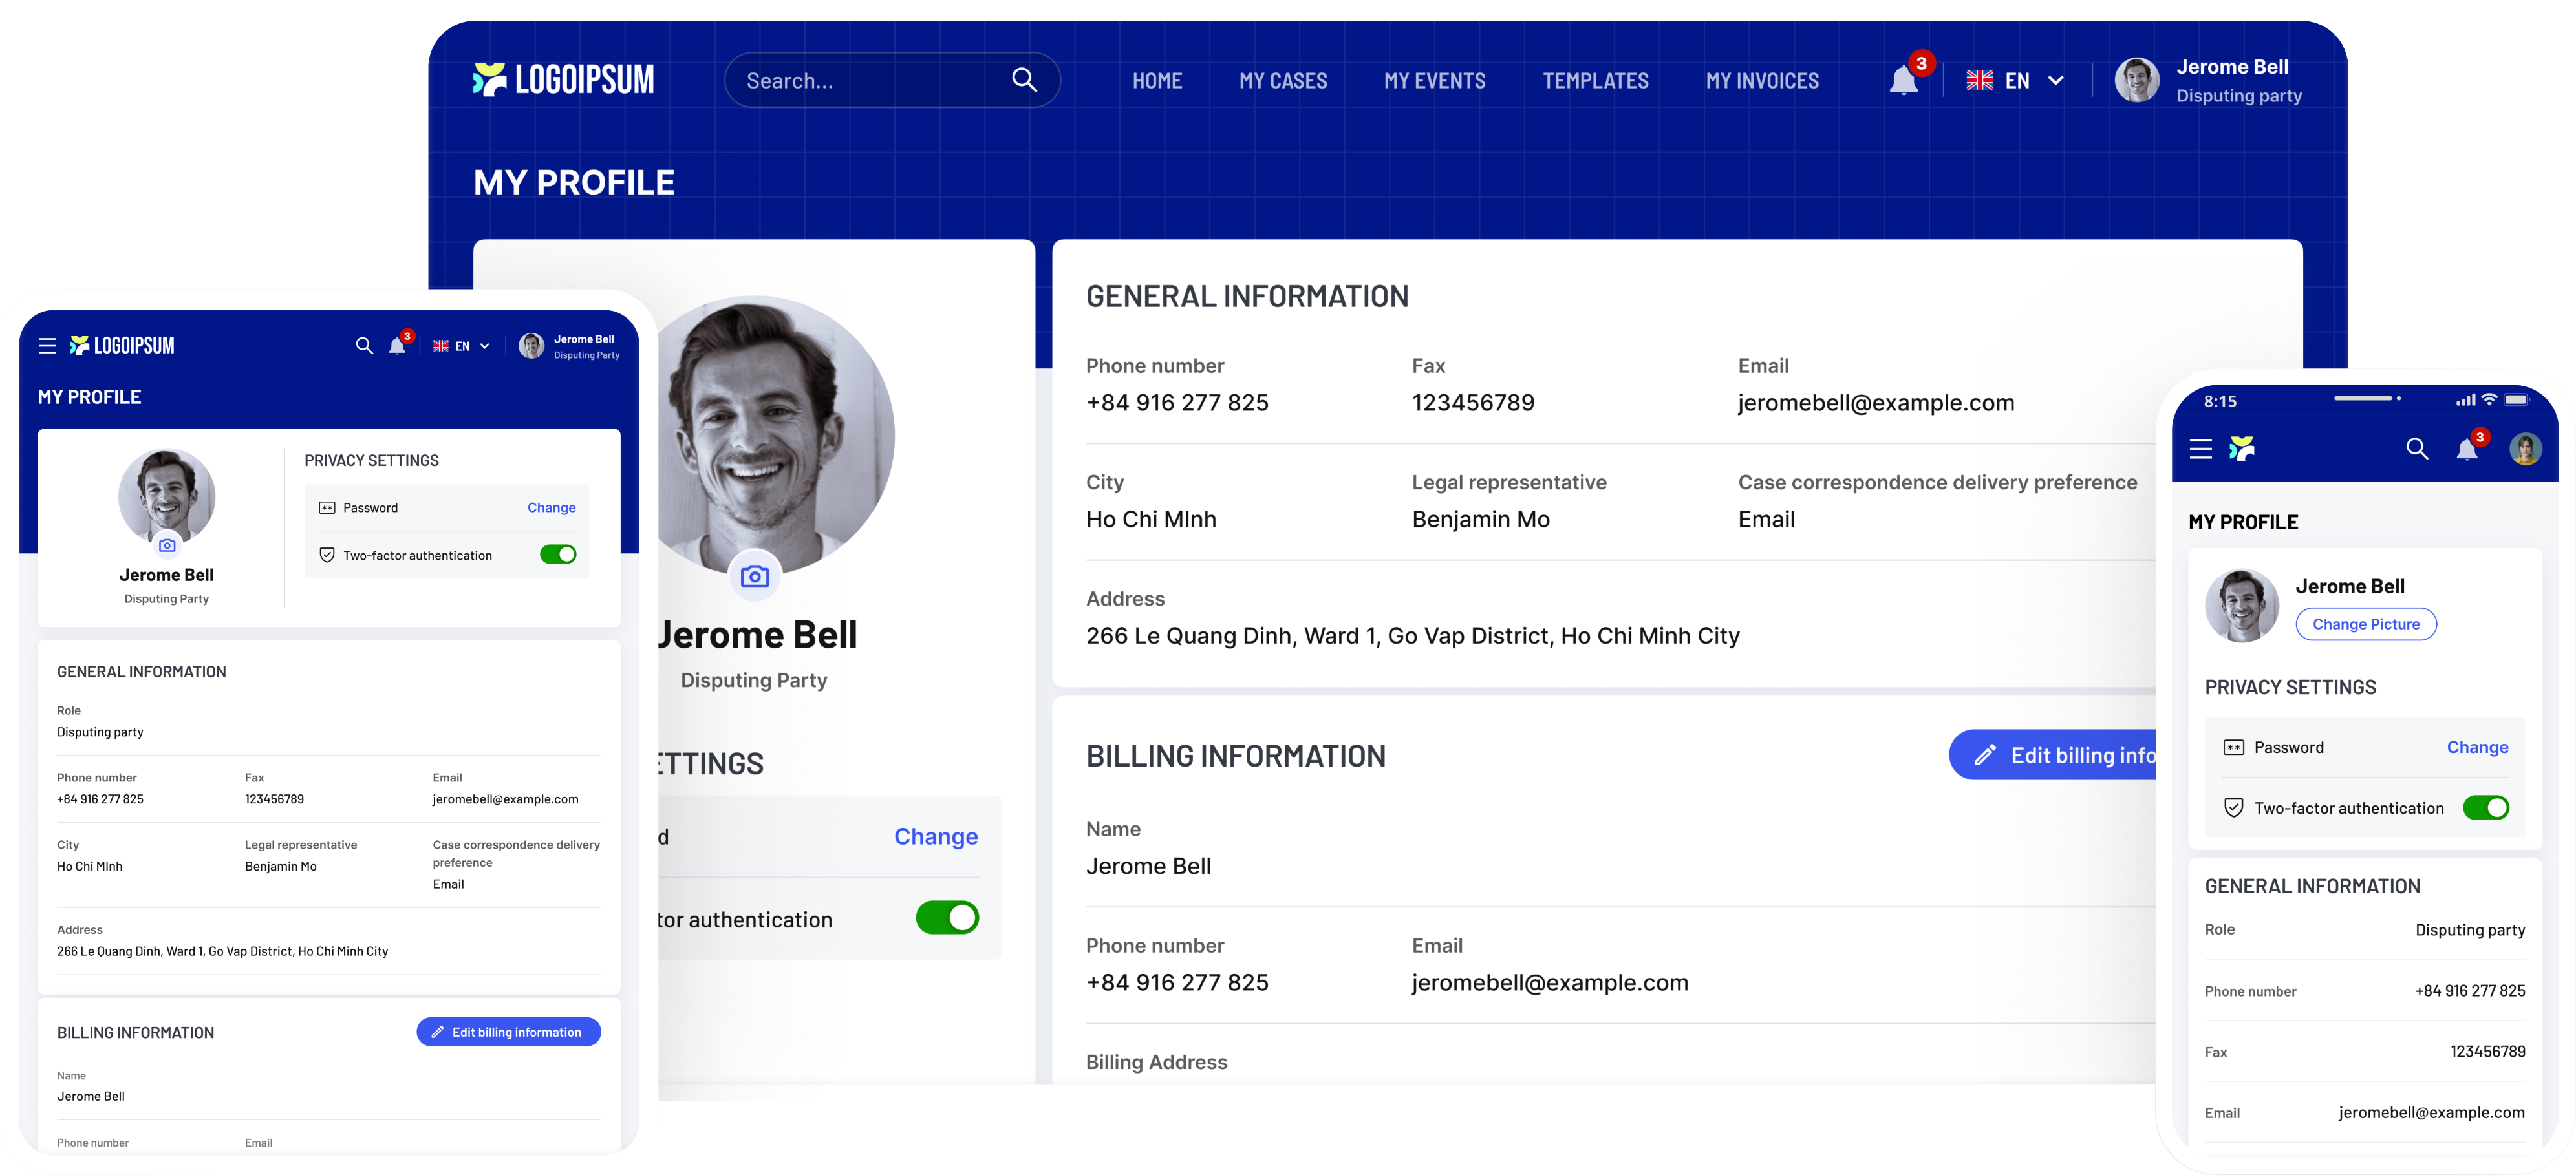2576x1175 pixels.
Task: Open hamburger menu in mobile view
Action: coord(2200,449)
